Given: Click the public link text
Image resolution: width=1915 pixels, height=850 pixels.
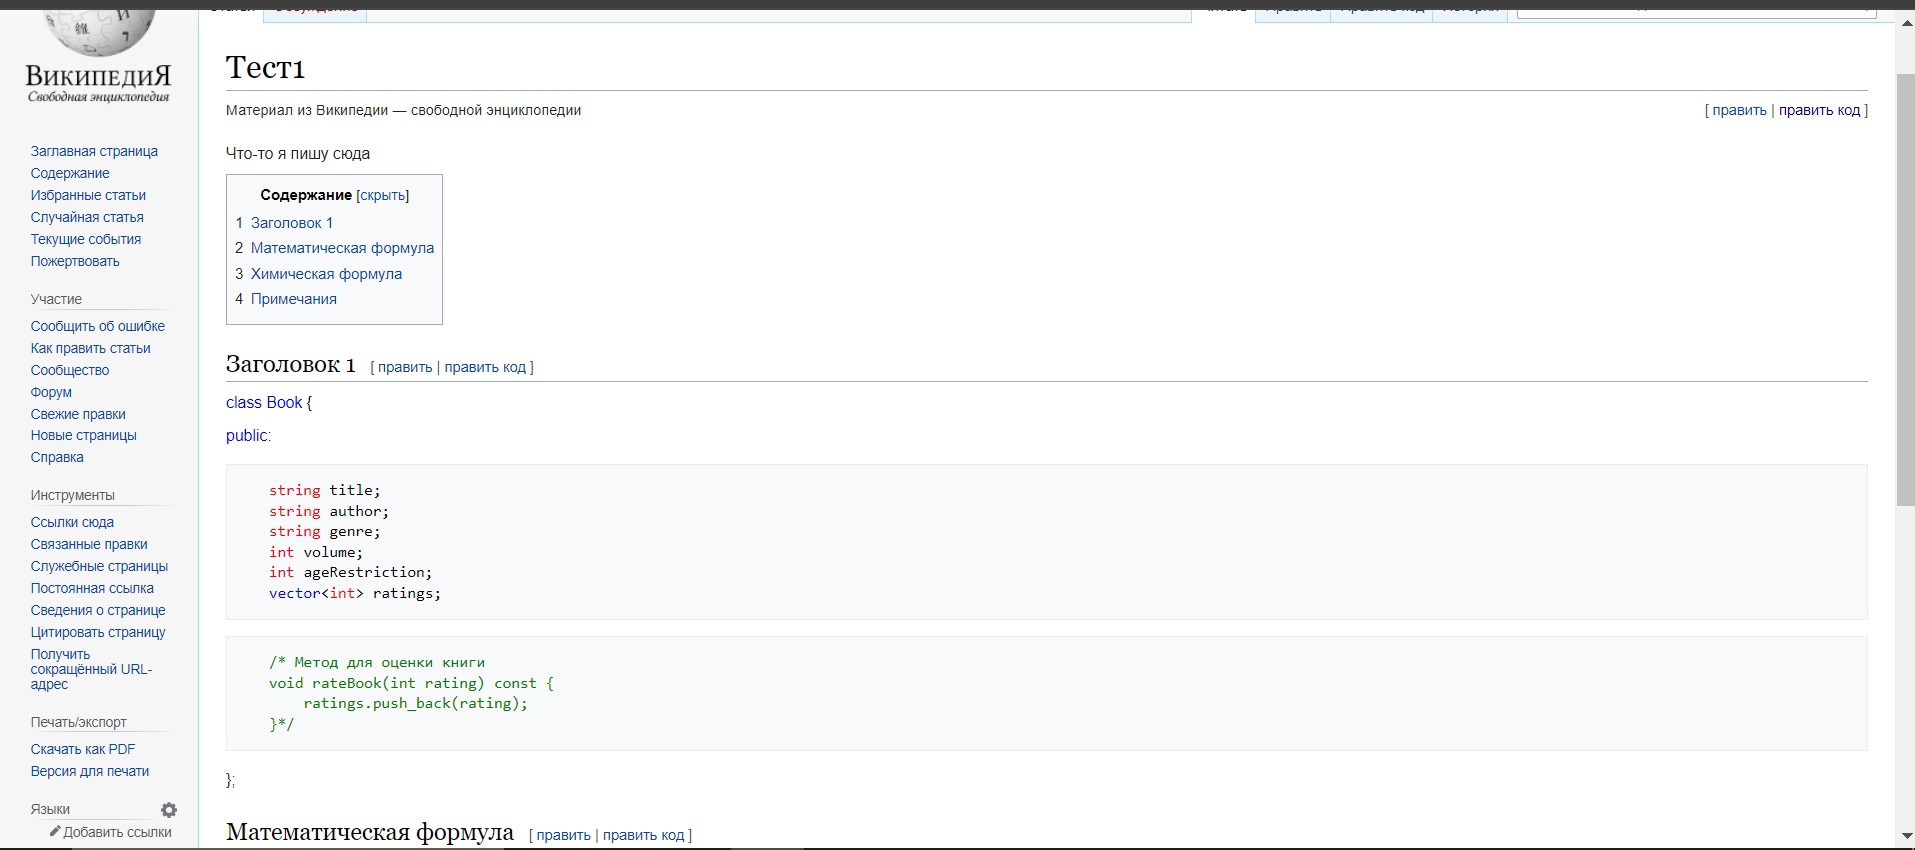Looking at the screenshot, I should point(247,435).
